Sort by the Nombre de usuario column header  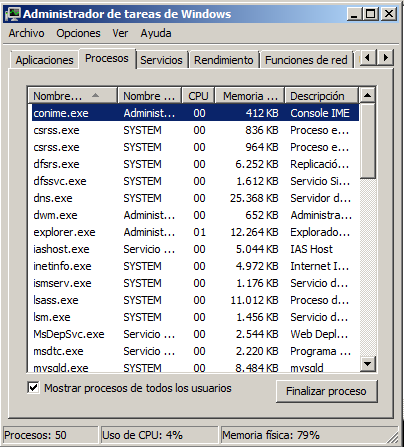point(149,96)
